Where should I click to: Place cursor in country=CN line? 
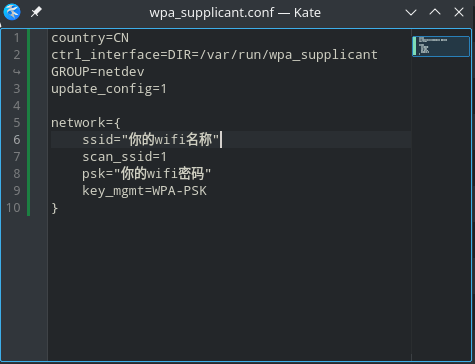(90, 38)
